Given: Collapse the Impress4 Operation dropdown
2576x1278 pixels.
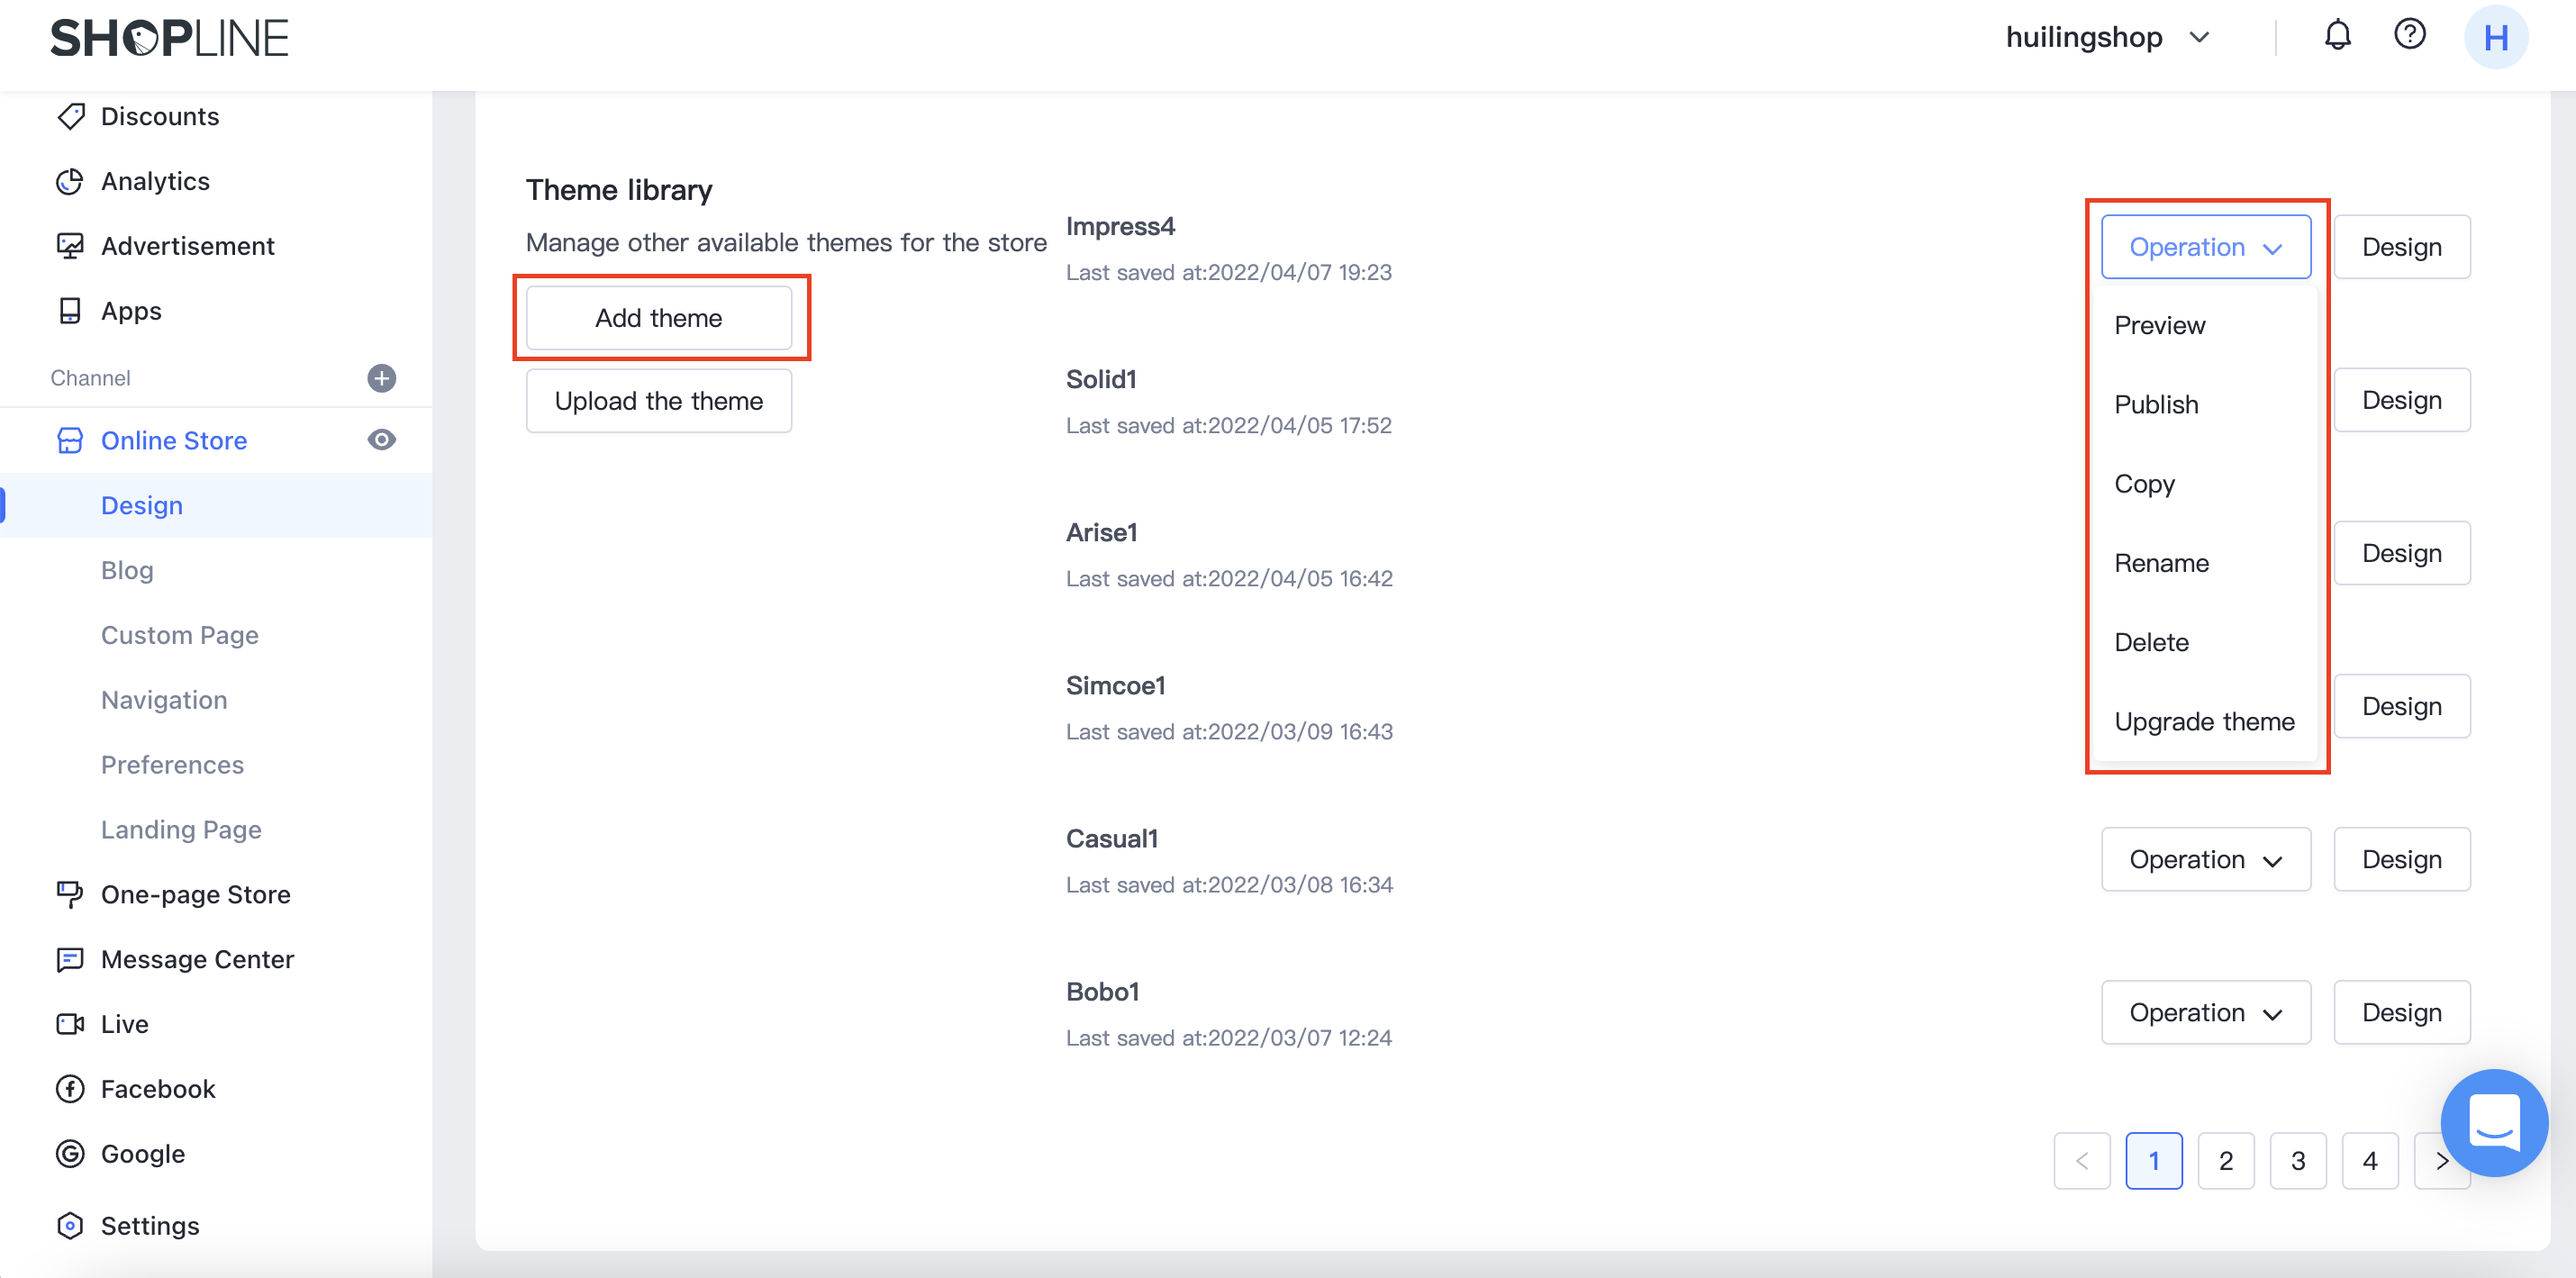Looking at the screenshot, I should (2204, 247).
